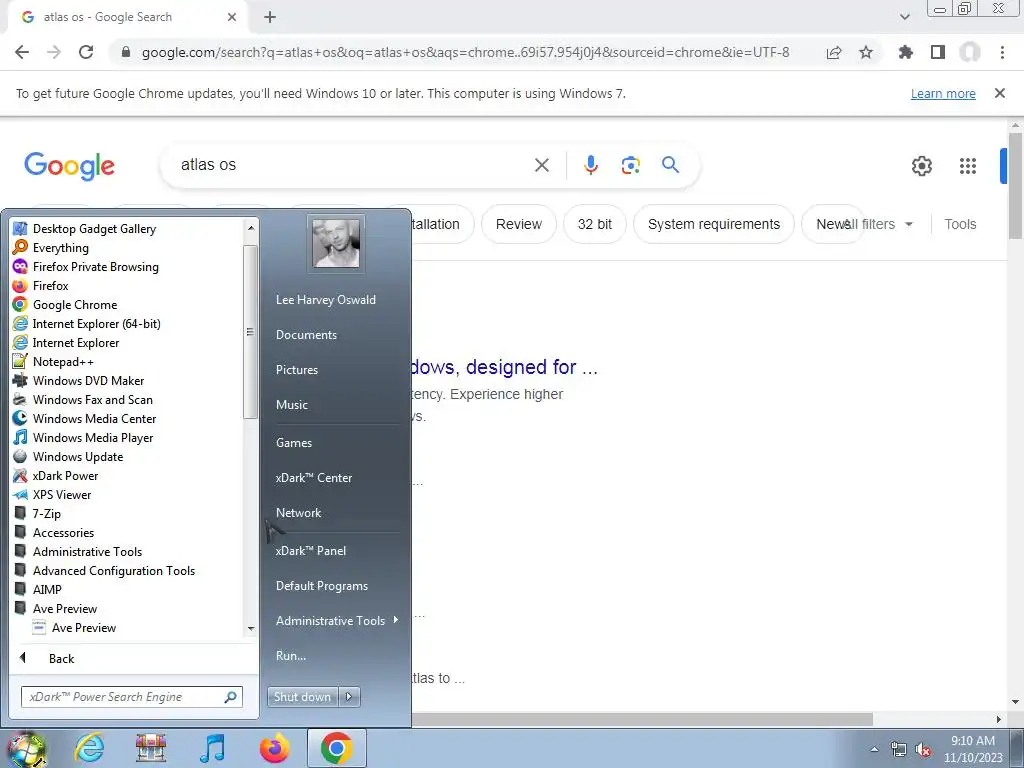This screenshot has height=768, width=1024.
Task: Click the Firefox taskbar icon
Action: point(274,748)
